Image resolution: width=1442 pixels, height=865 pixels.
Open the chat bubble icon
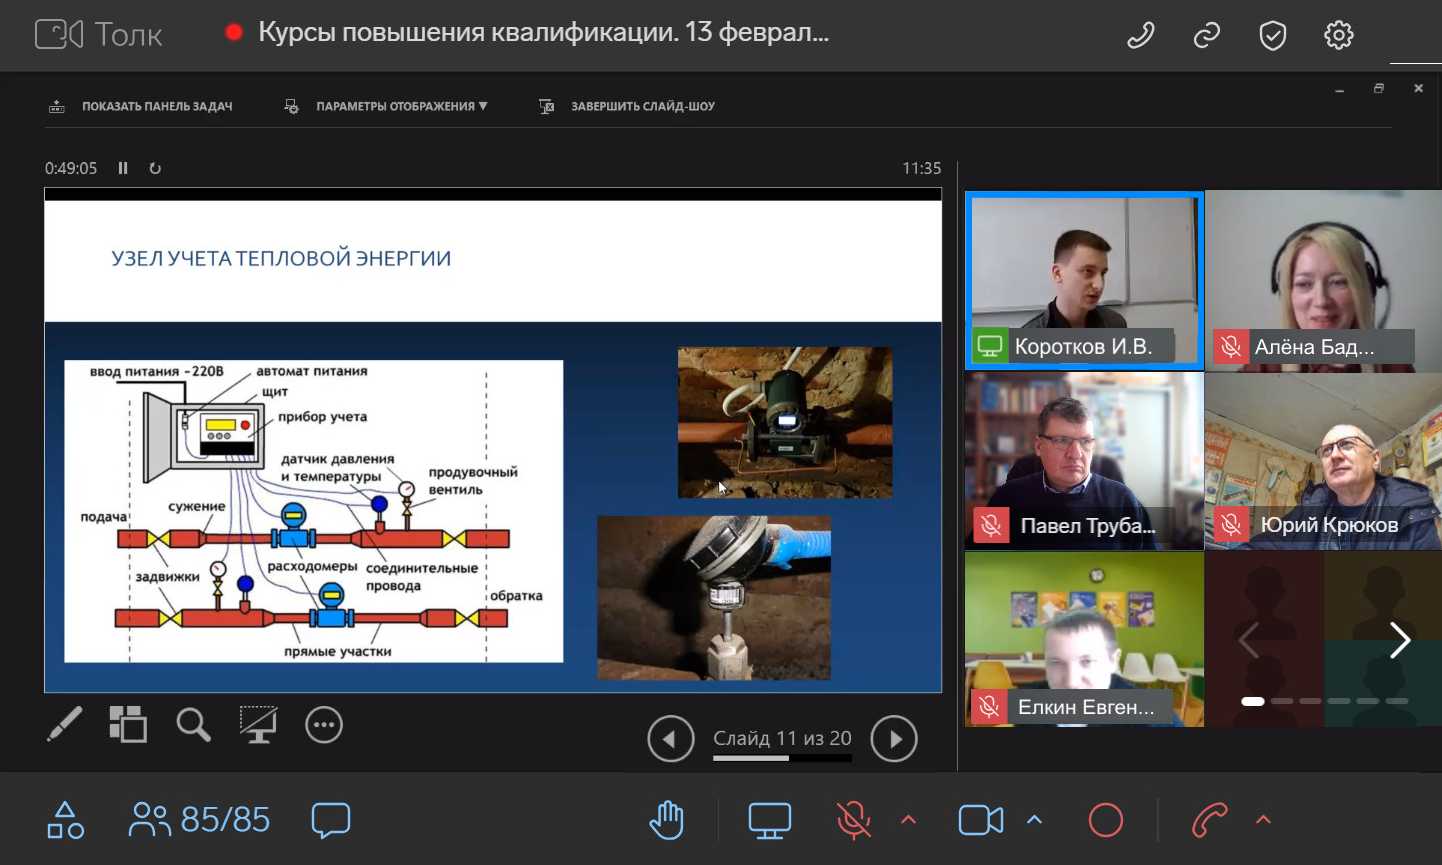point(330,820)
